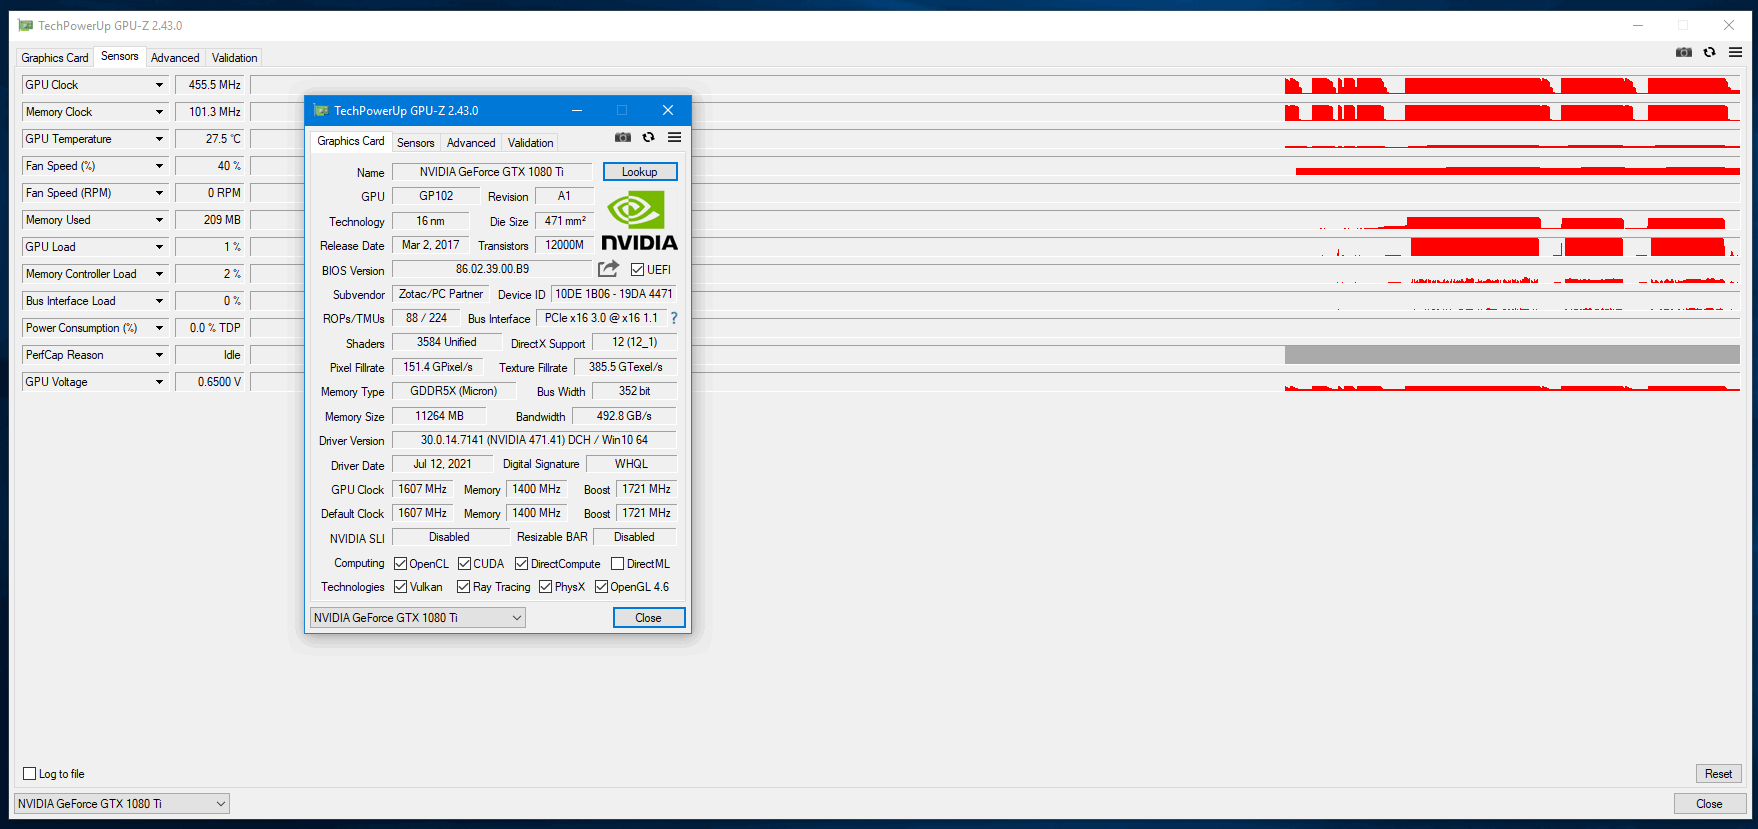Switch to the Advanced tab in the background window
The height and width of the screenshot is (829, 1758).
click(175, 58)
